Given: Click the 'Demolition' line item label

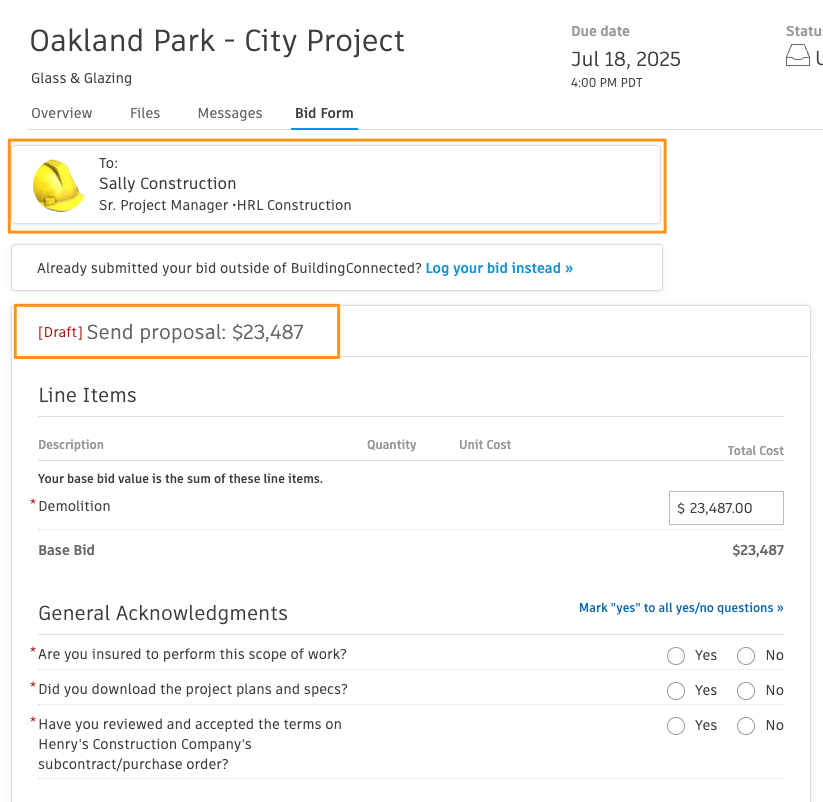Looking at the screenshot, I should click(x=75, y=506).
